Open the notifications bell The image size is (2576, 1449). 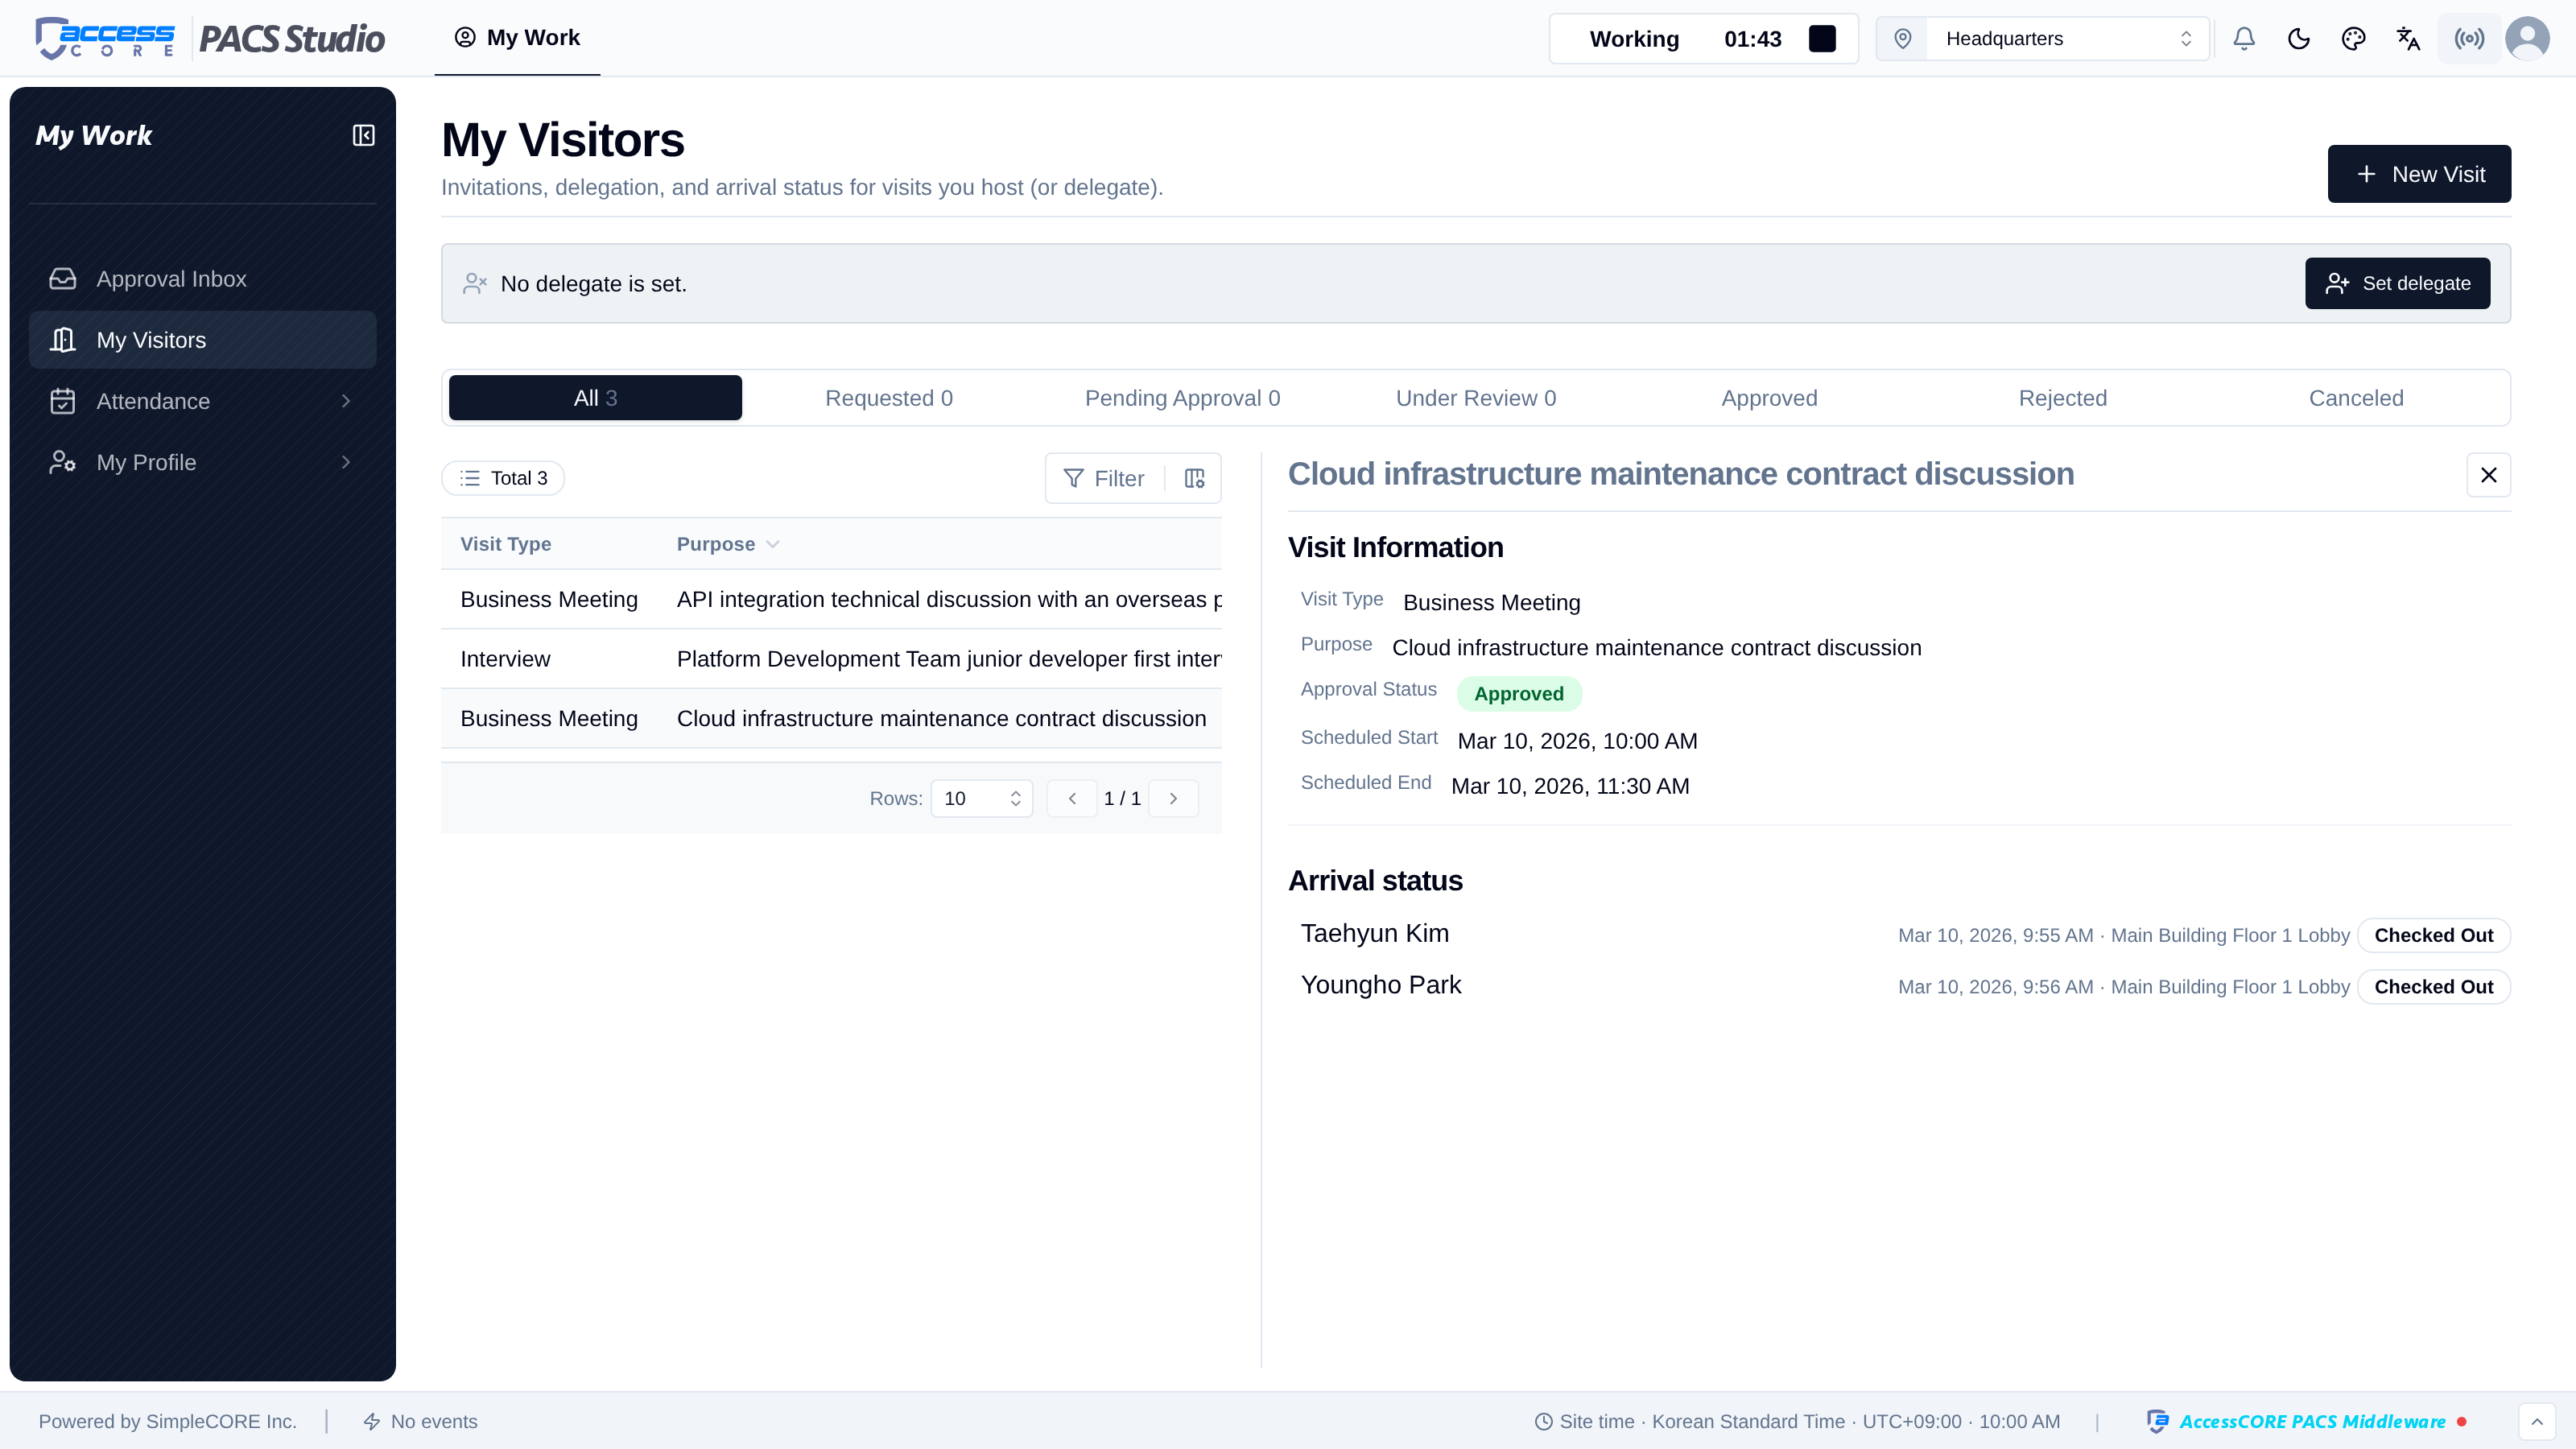pos(2244,39)
